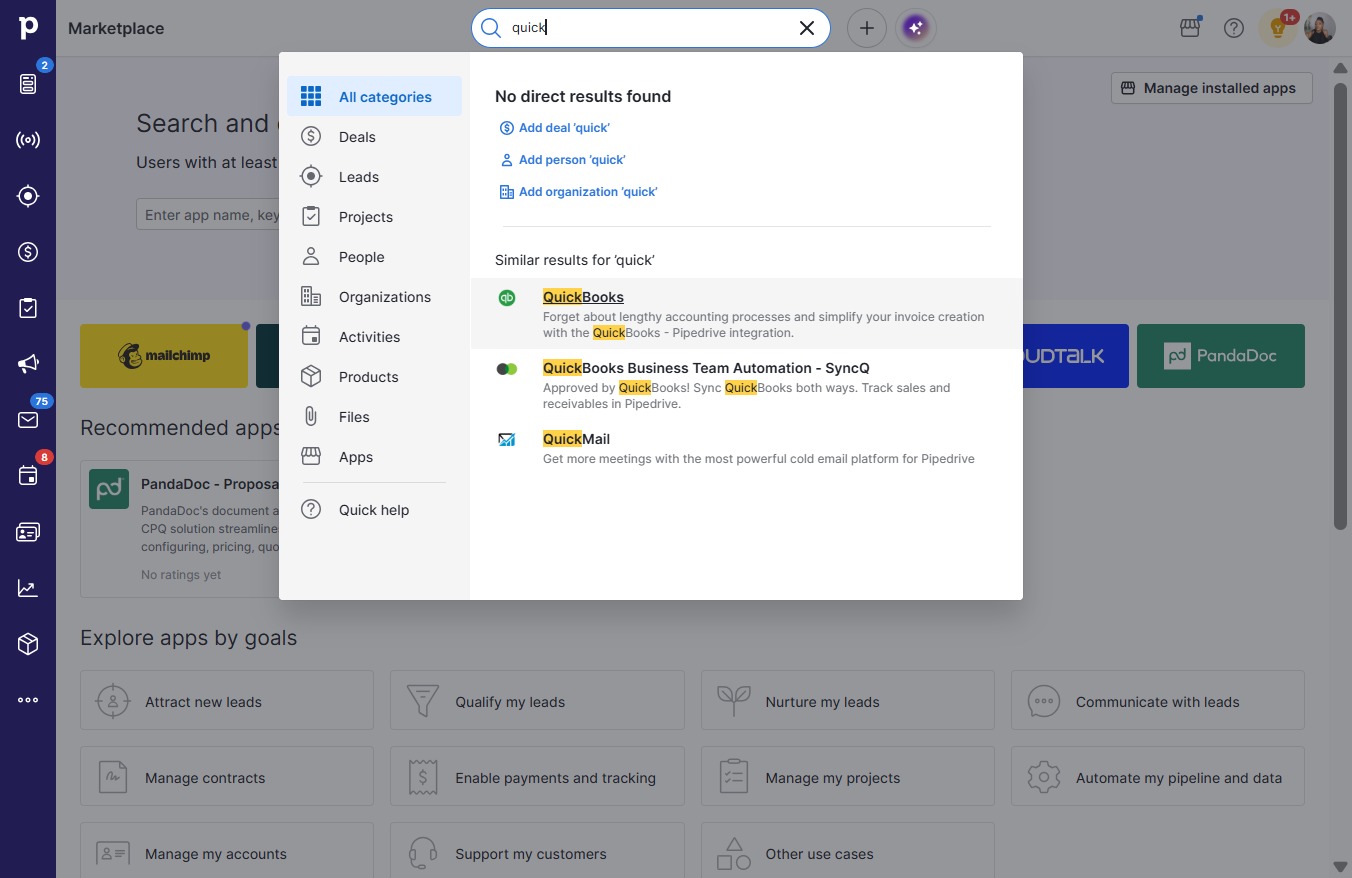Screen dimensions: 1352x878
Task: Filter search results by Products
Action: point(374,377)
